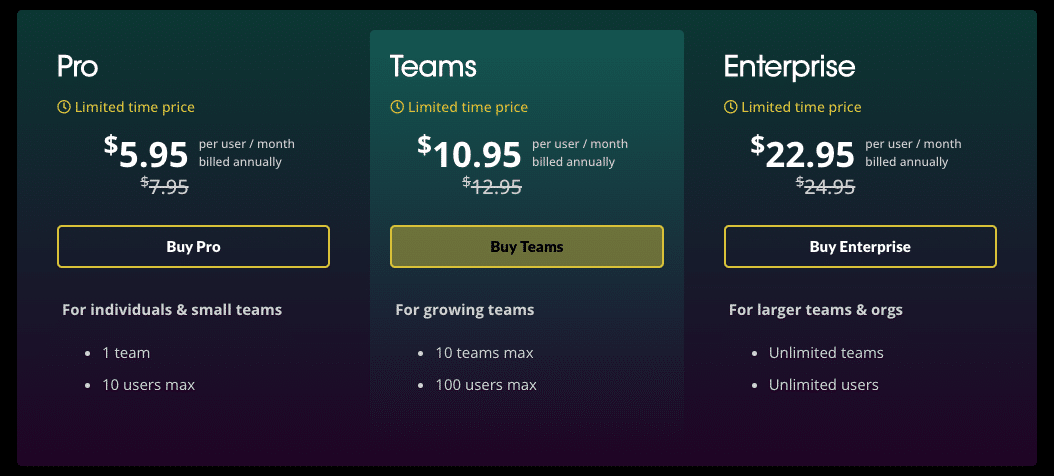1054x476 pixels.
Task: Click 'For larger teams & orgs' text
Action: pos(816,310)
